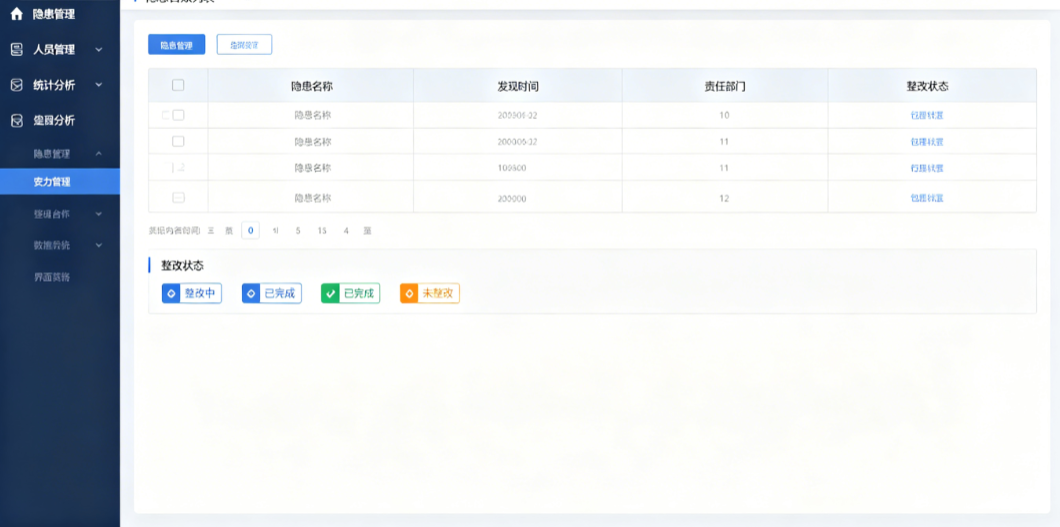1060x527 pixels.
Task: Click the outlined button beside 隐患管理
Action: click(244, 45)
